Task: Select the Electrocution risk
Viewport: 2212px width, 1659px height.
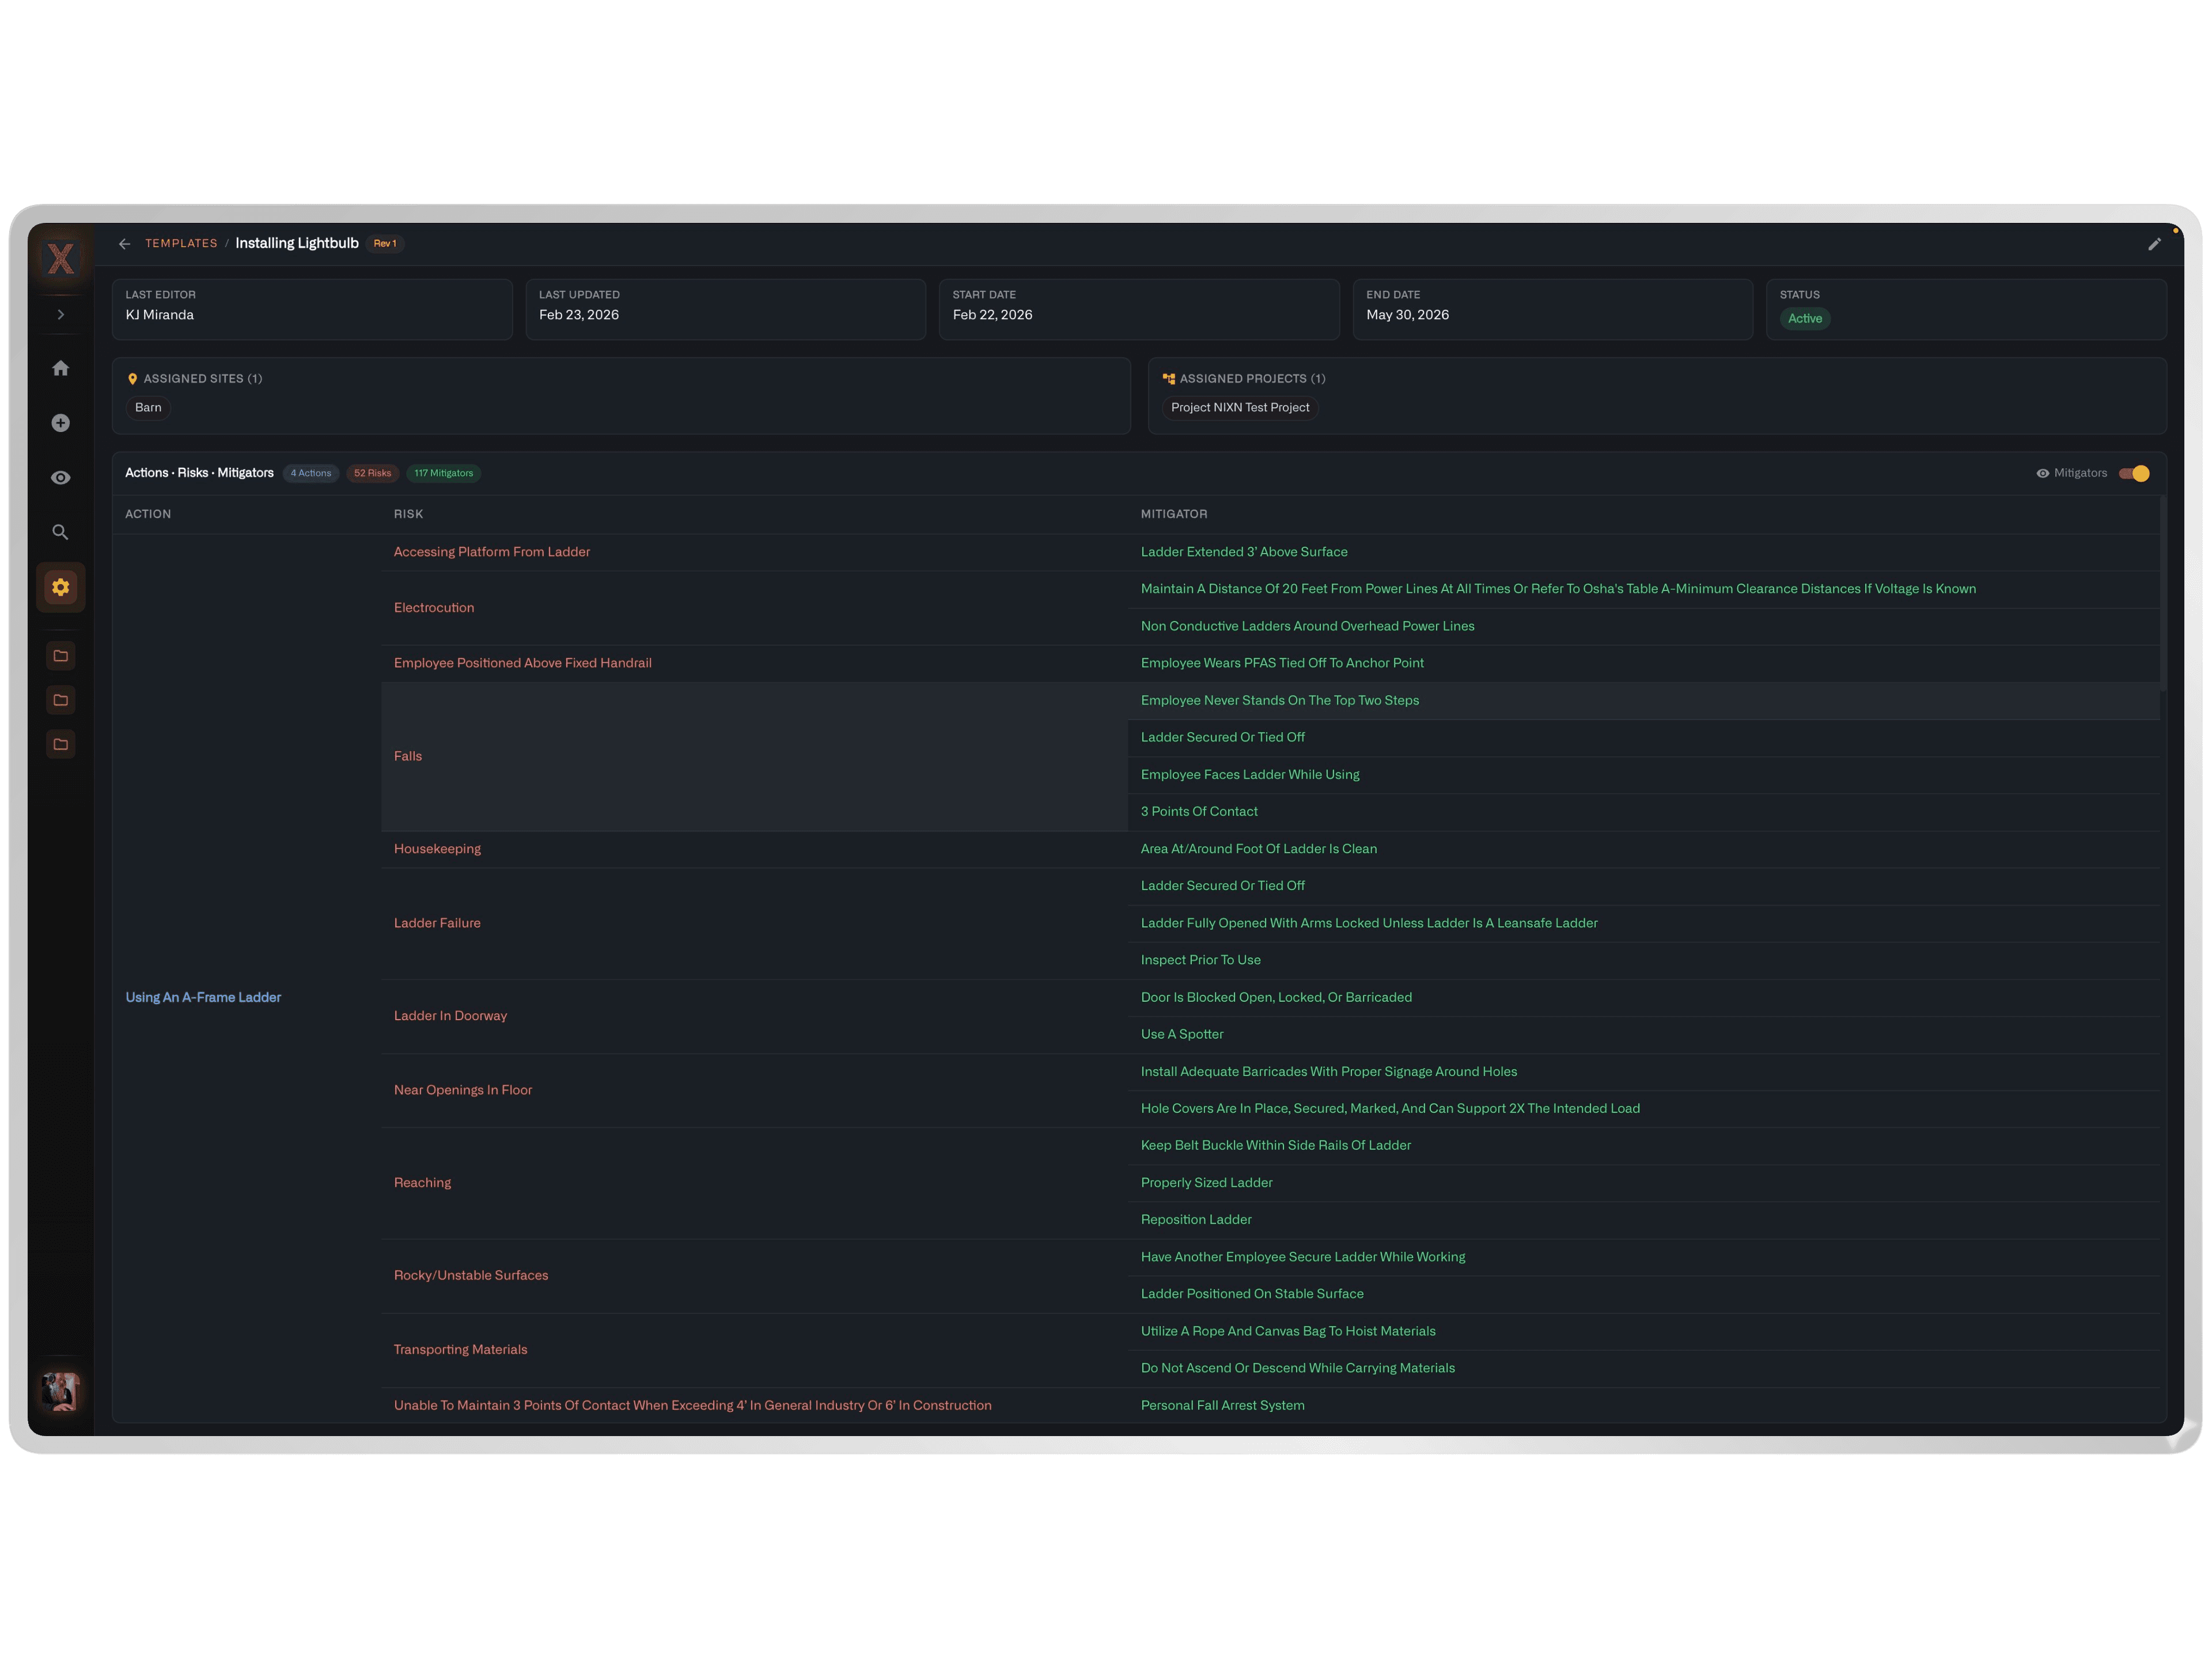Action: pyautogui.click(x=434, y=607)
